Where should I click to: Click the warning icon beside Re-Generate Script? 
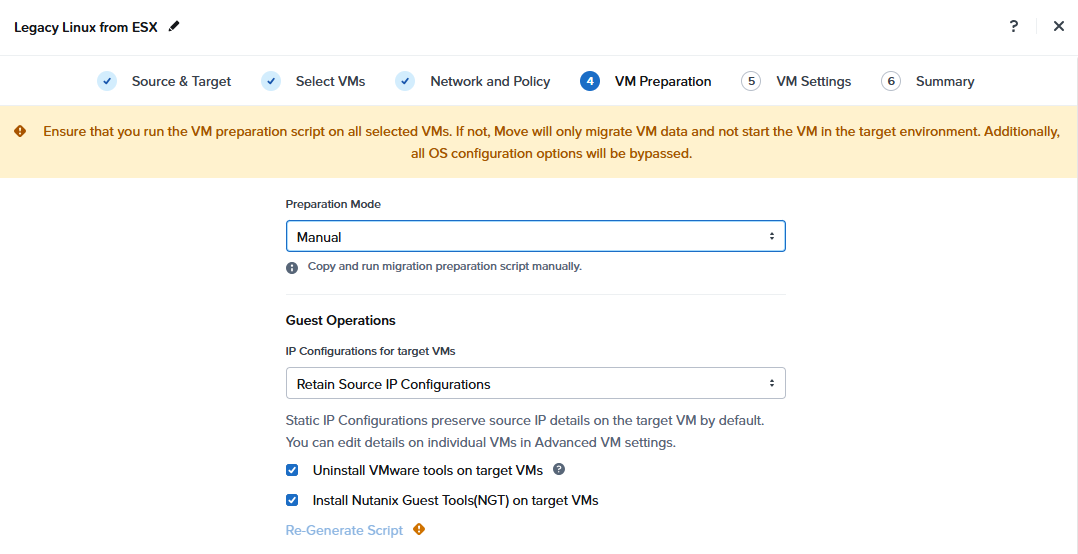tap(419, 530)
